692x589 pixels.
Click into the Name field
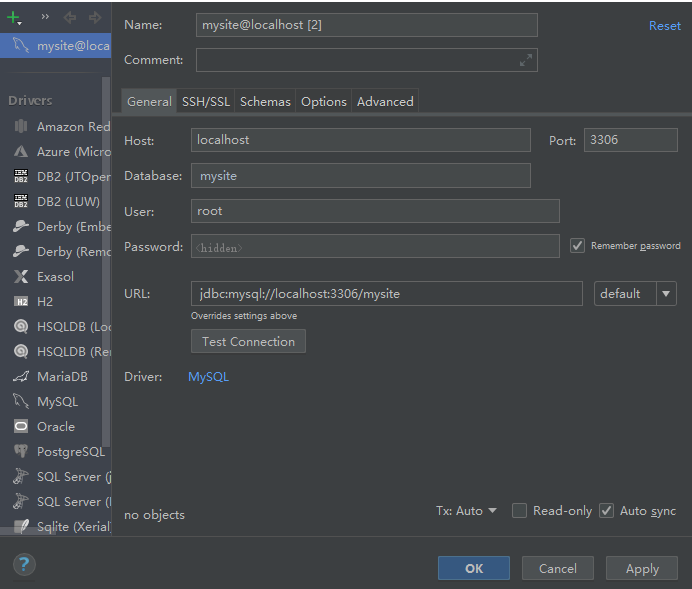click(367, 25)
